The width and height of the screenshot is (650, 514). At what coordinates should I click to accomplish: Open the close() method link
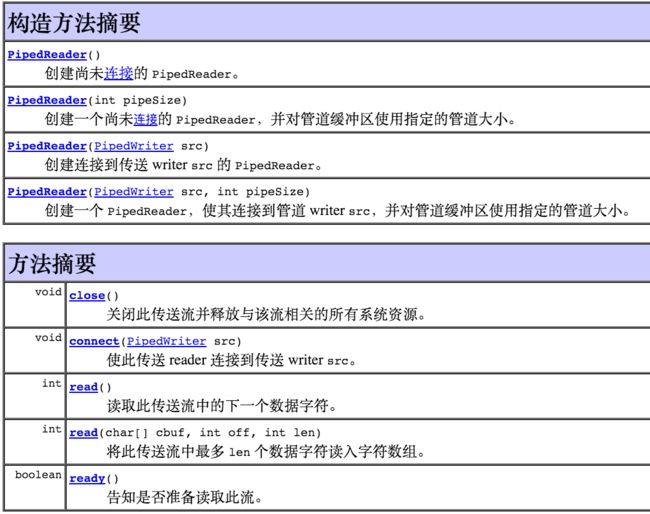(87, 296)
